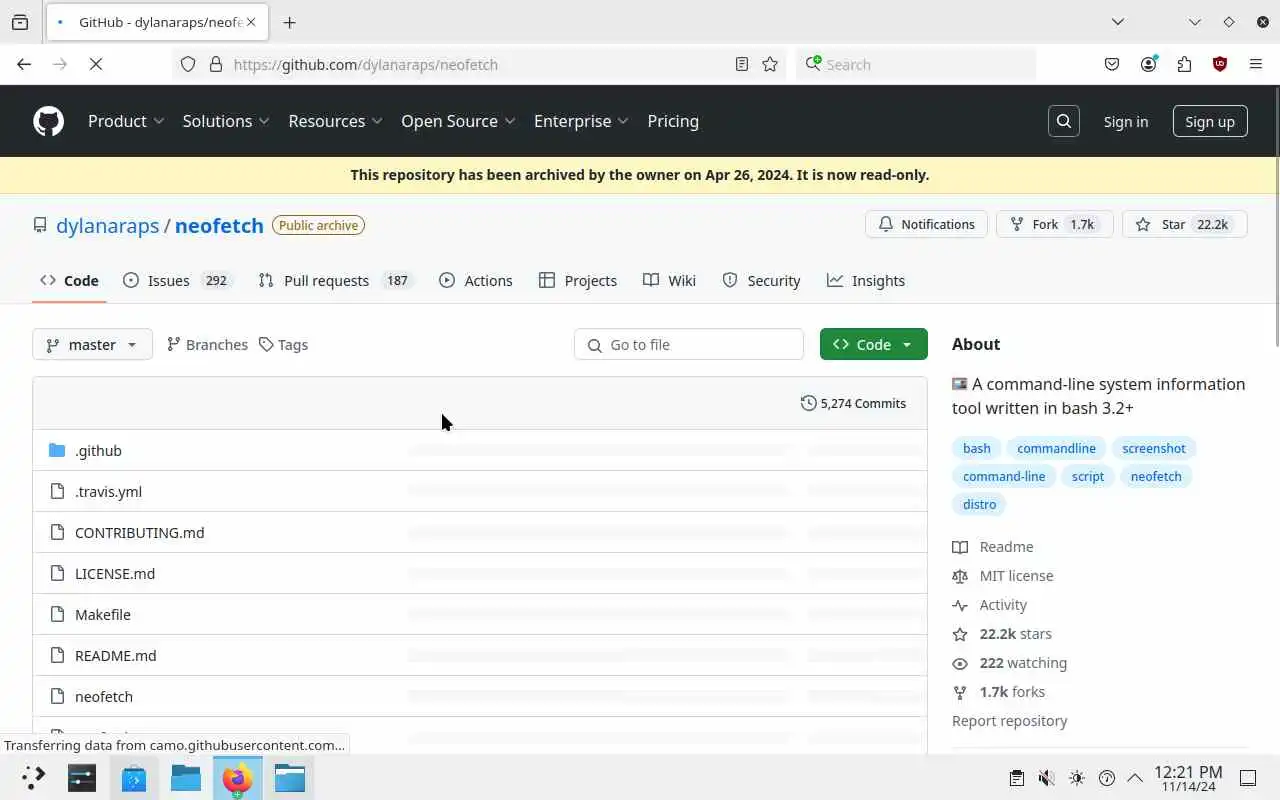Focus the Go to file input
Viewport: 1280px width, 800px height.
tap(689, 344)
